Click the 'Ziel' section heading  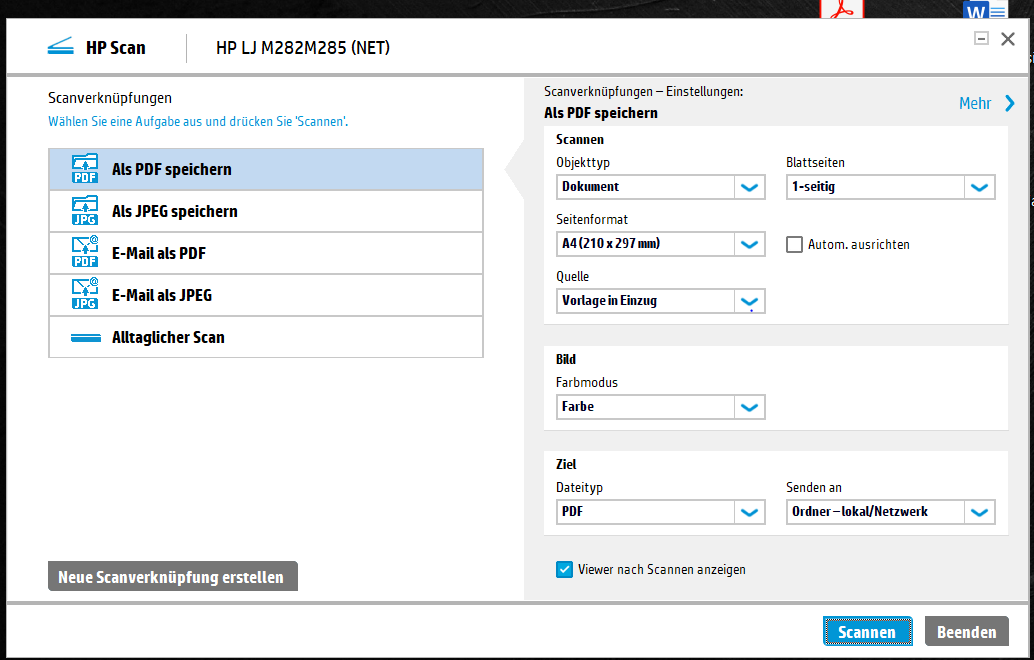click(x=566, y=464)
